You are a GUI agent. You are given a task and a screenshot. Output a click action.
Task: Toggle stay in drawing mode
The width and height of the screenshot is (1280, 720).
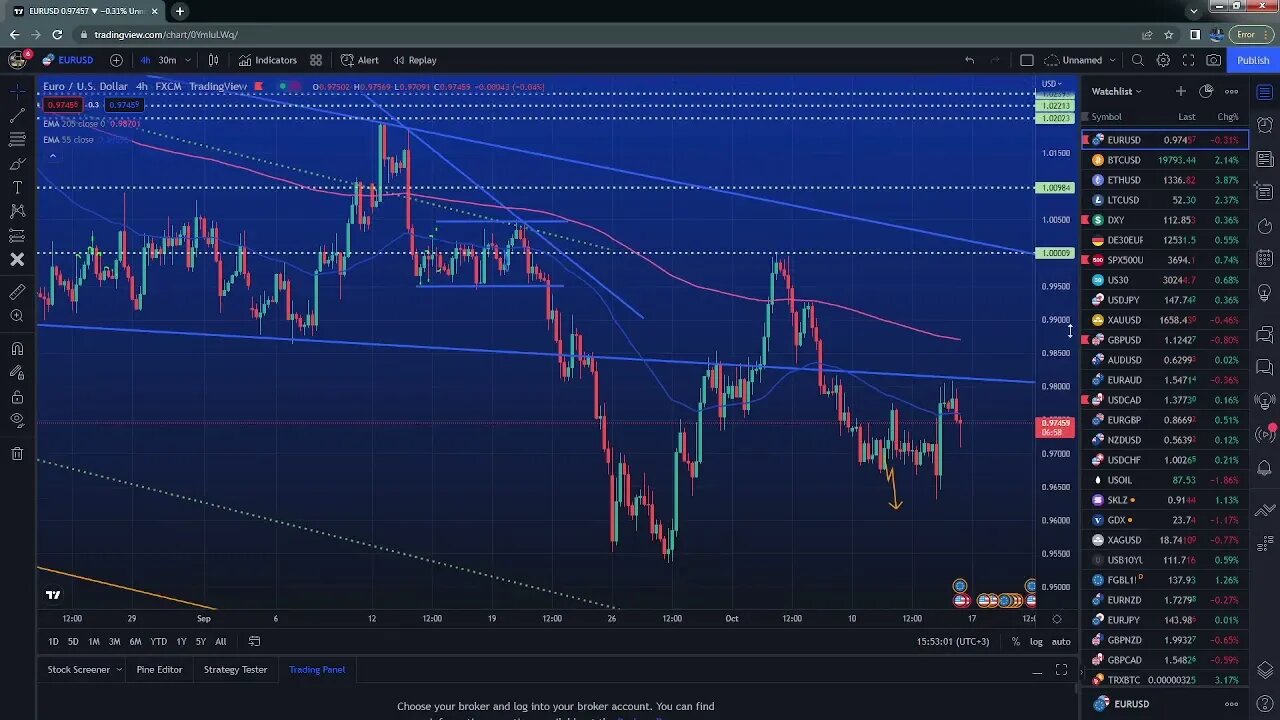[17, 373]
